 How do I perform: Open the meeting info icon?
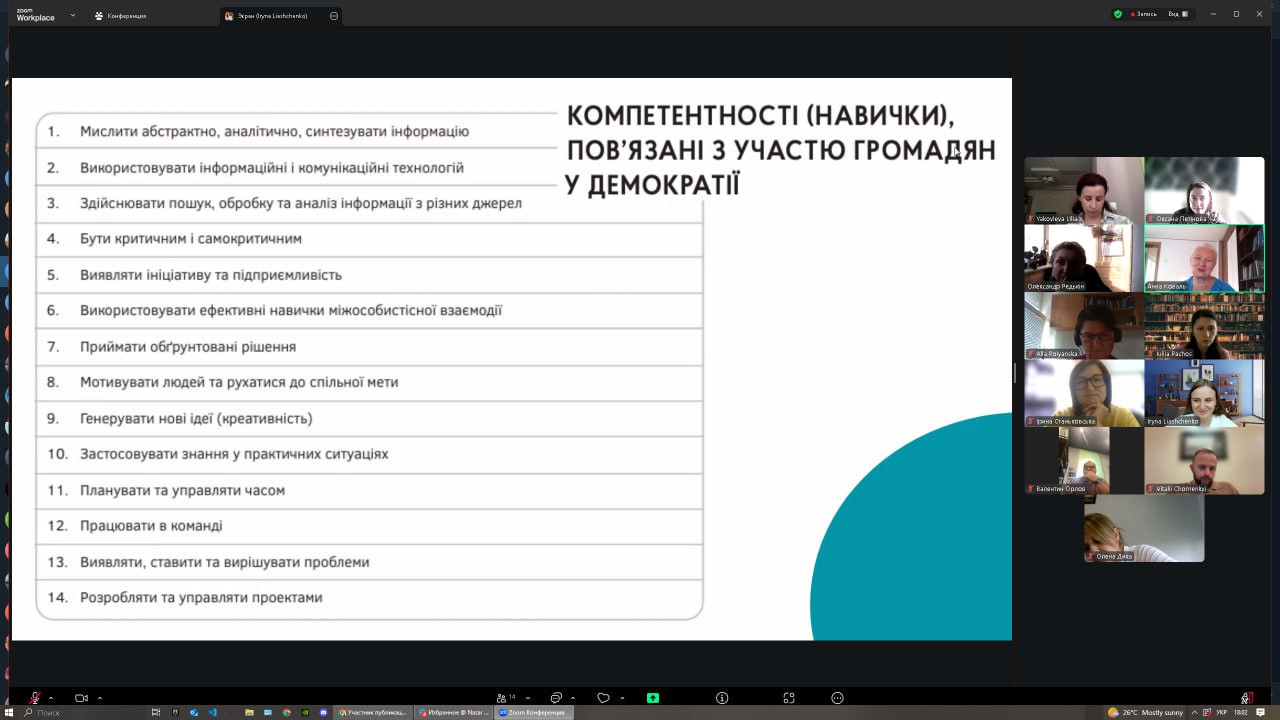[x=722, y=698]
